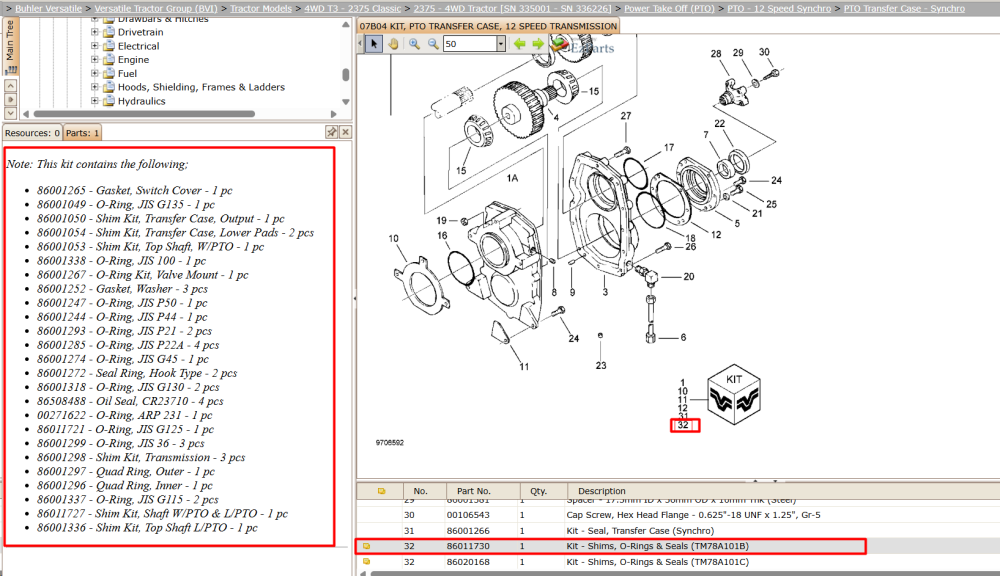Select Hoods, Shielding, Frames & Ladders label
This screenshot has height=576, width=1000.
pos(202,87)
